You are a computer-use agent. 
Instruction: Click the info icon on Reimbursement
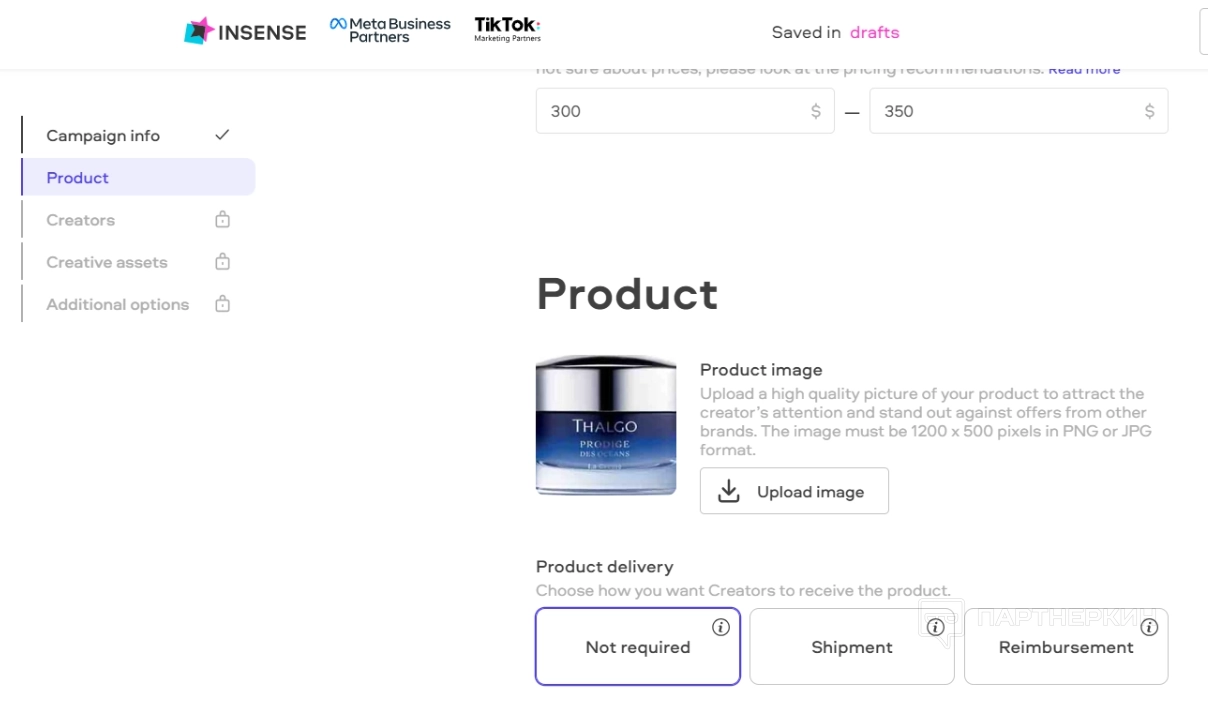1150,627
